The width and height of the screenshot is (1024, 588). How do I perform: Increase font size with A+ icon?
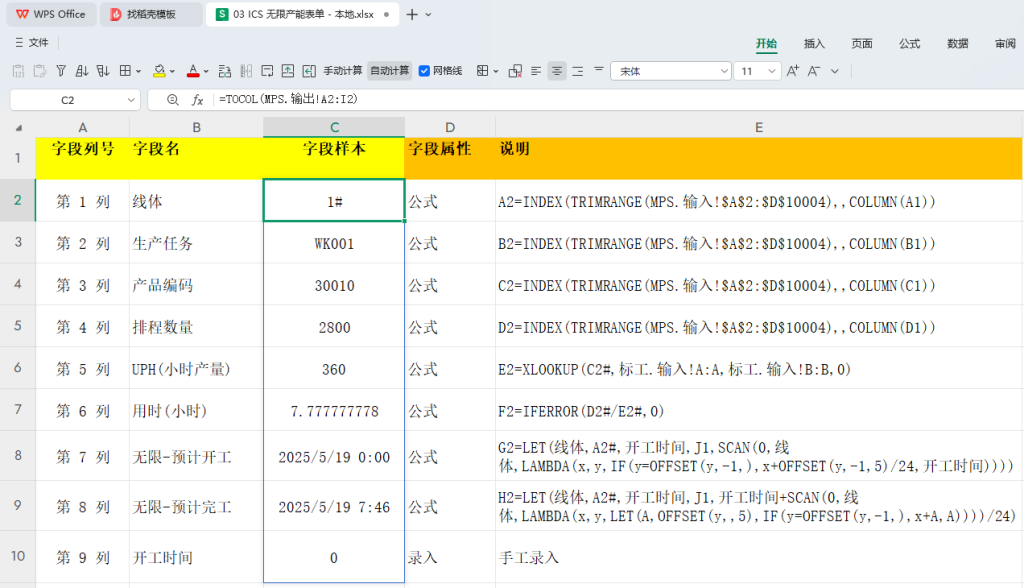pos(793,71)
